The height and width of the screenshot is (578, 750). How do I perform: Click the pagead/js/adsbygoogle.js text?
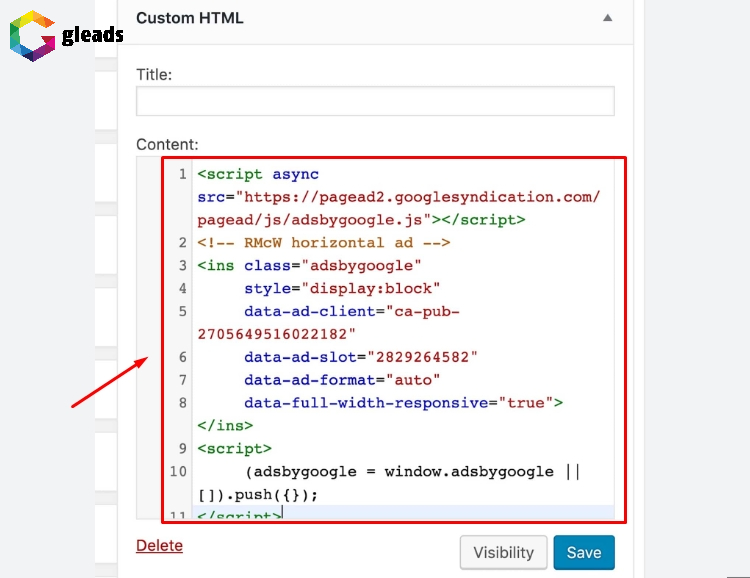pos(309,220)
